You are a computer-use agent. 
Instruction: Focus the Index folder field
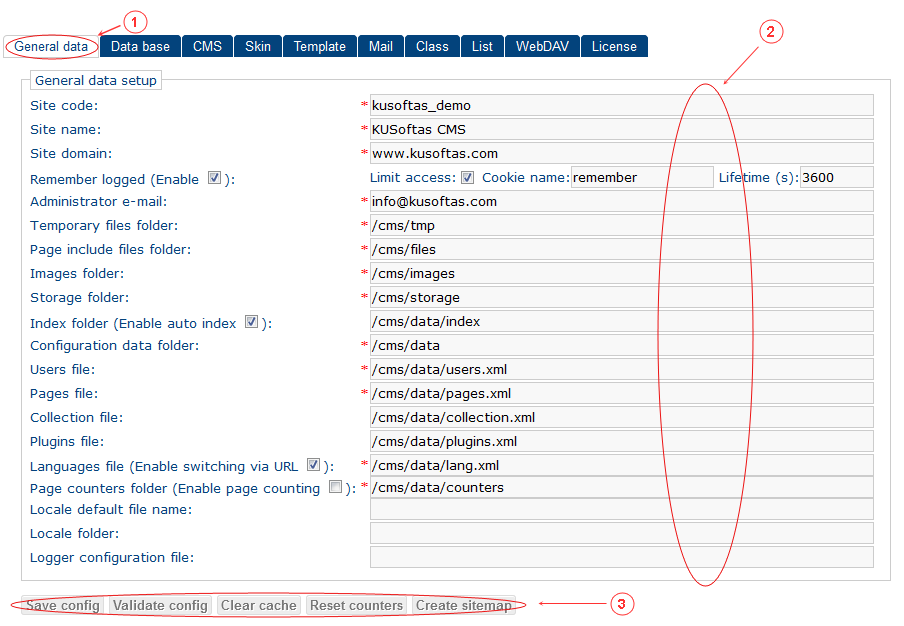pyautogui.click(x=622, y=322)
